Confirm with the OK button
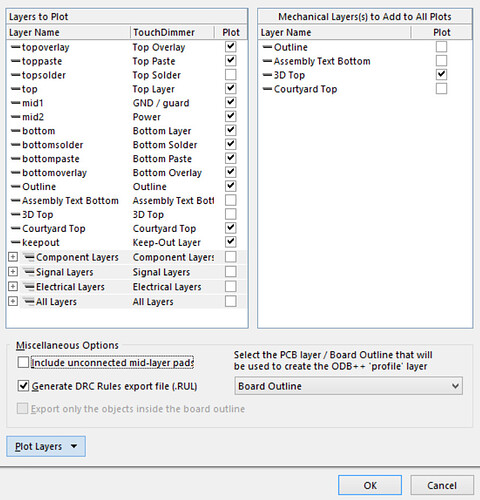Image resolution: width=480 pixels, height=500 pixels. (370, 485)
